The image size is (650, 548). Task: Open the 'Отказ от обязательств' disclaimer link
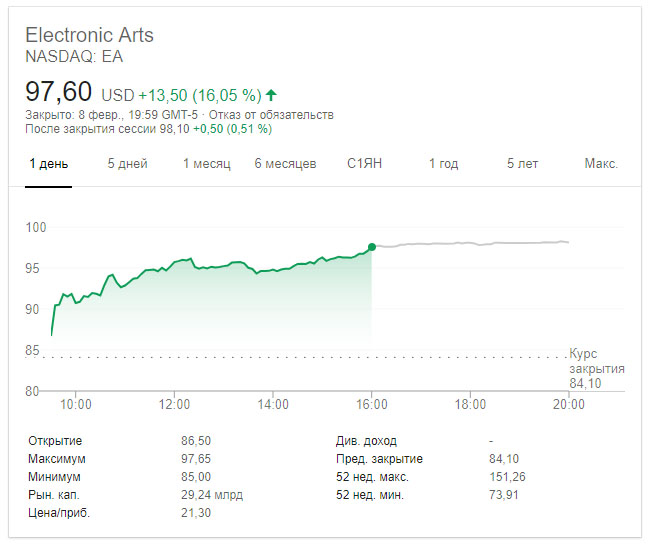coord(271,115)
